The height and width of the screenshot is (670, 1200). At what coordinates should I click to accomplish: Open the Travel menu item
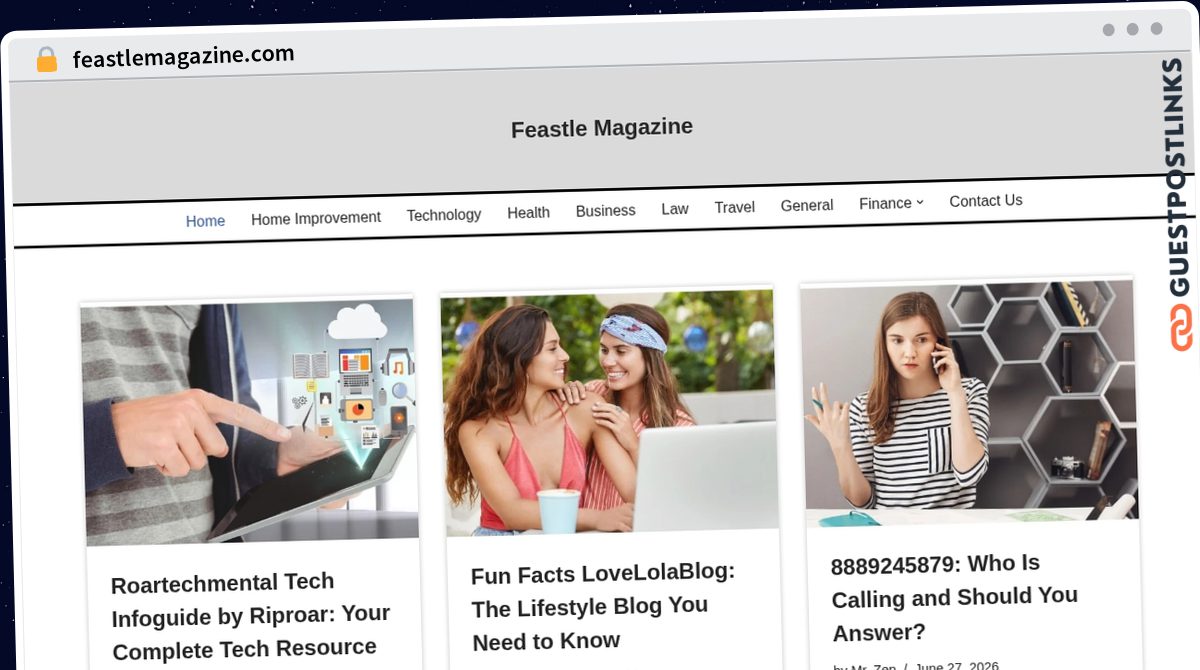pos(734,207)
